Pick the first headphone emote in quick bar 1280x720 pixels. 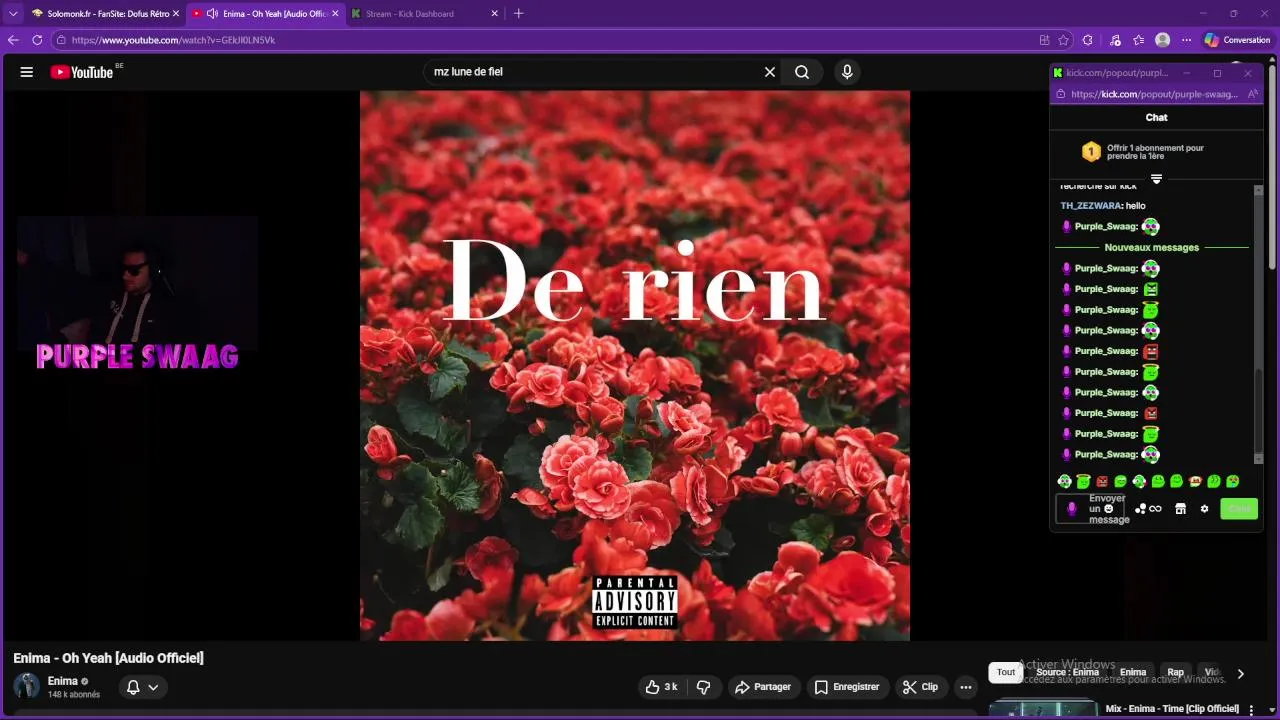tap(1064, 482)
